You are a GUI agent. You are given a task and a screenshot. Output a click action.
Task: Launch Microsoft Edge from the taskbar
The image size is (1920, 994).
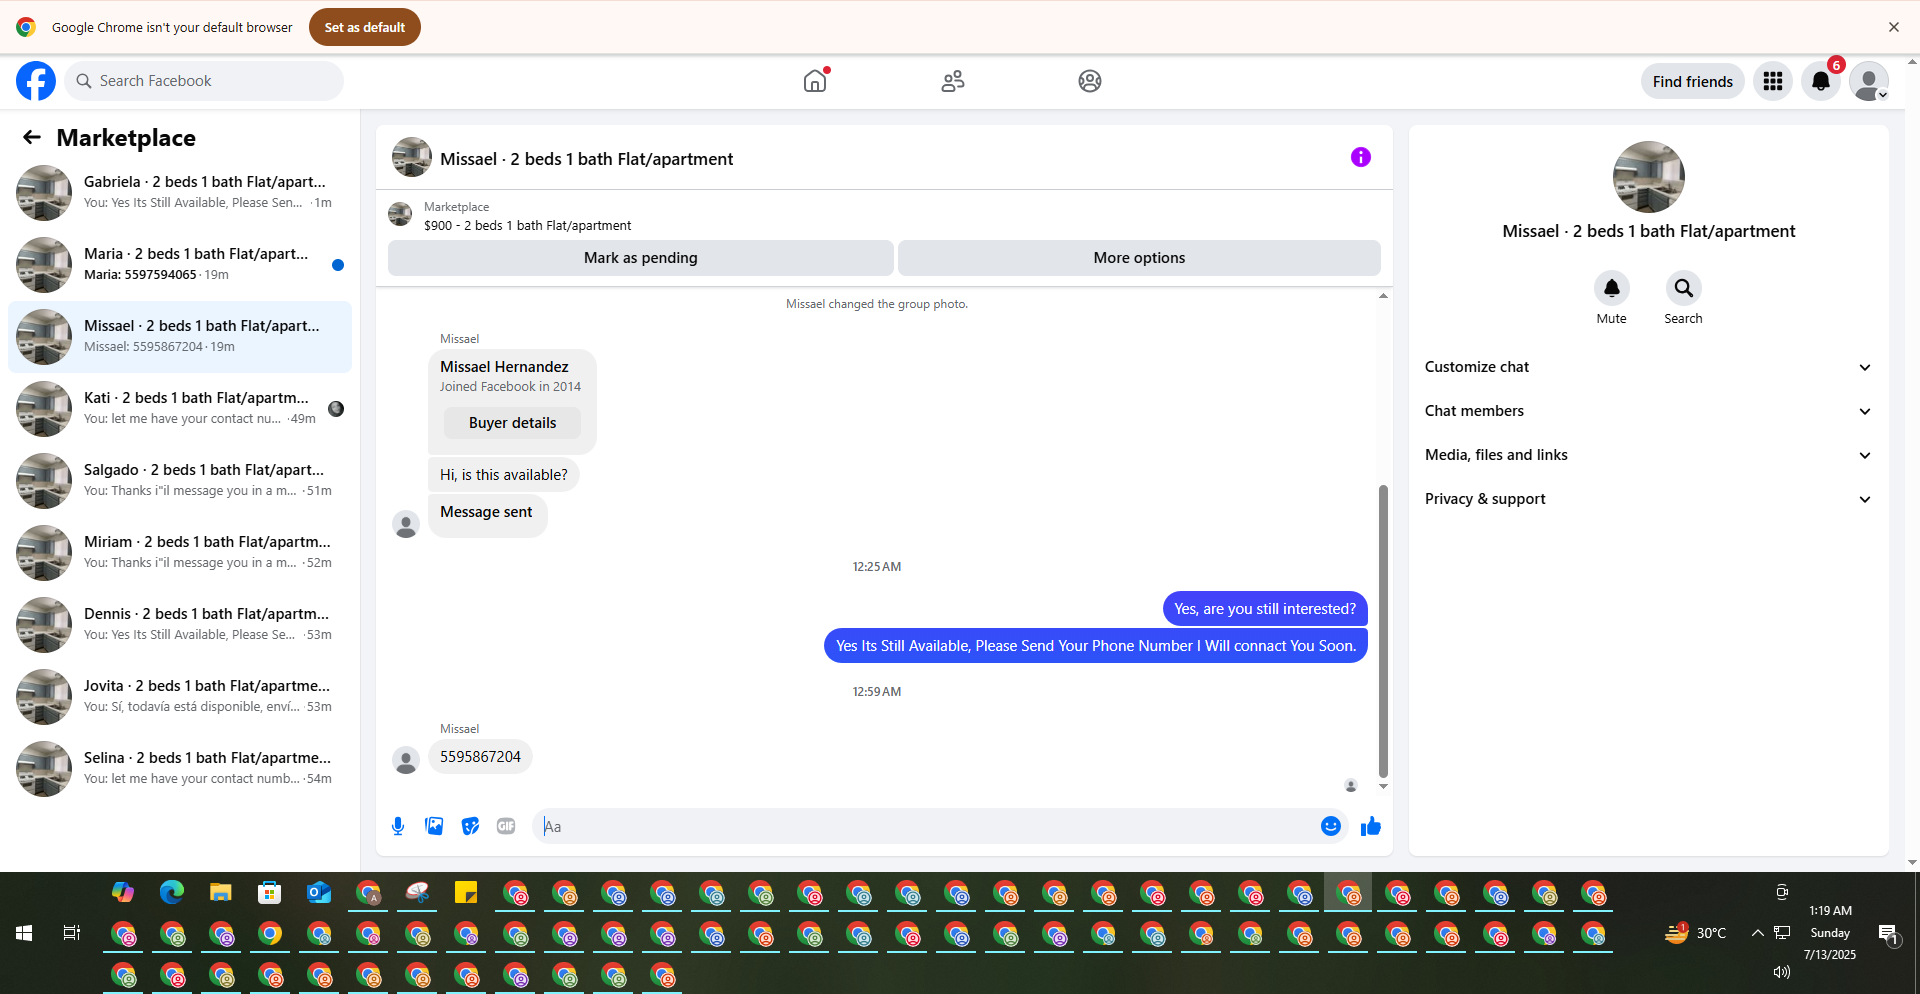[x=172, y=892]
